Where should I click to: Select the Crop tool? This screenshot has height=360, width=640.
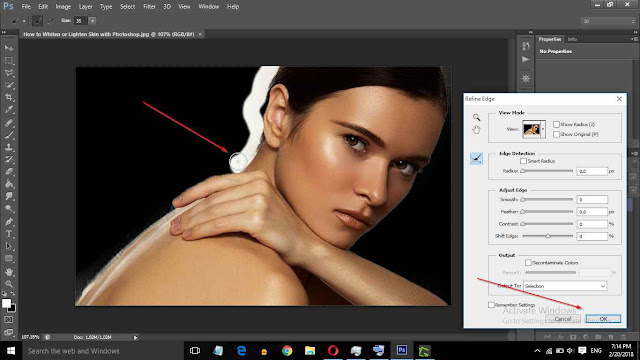[x=9, y=97]
